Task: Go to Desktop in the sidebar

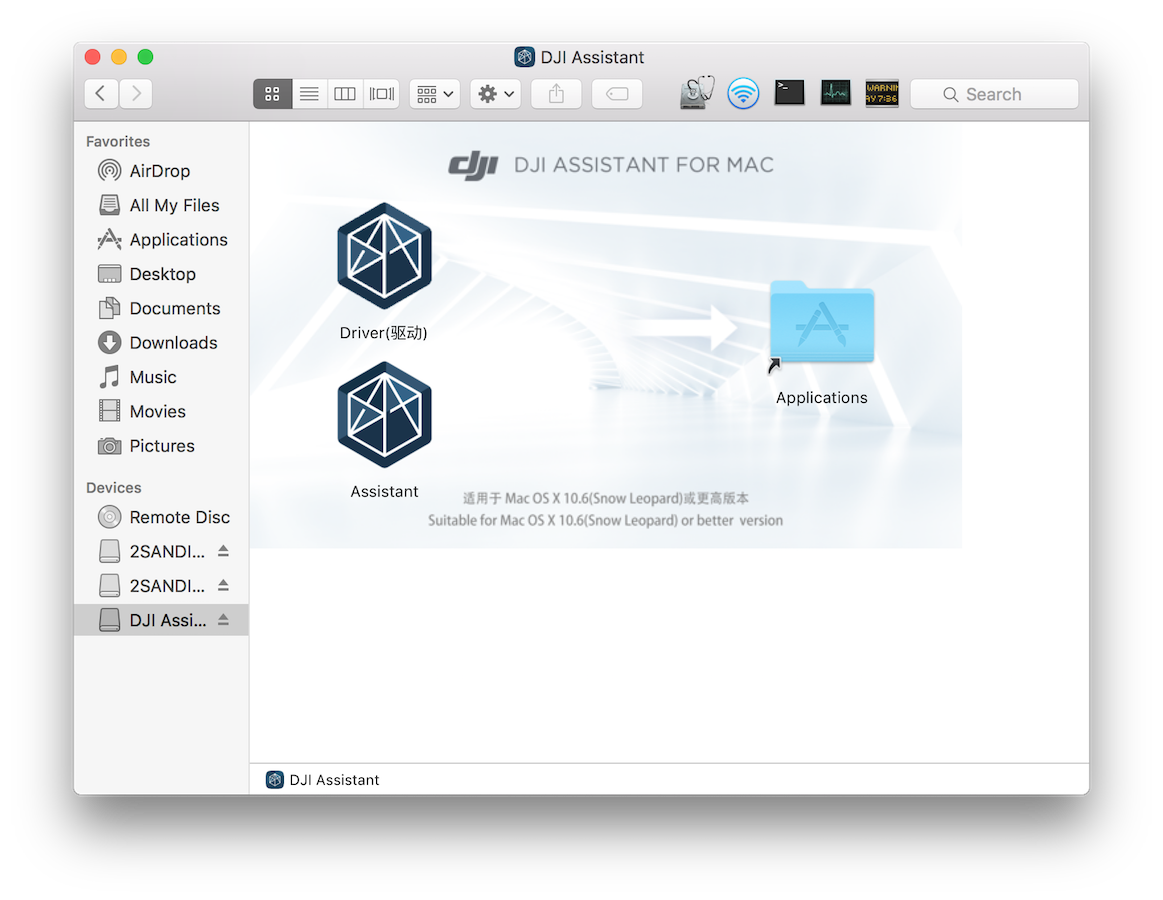Action: click(x=160, y=274)
